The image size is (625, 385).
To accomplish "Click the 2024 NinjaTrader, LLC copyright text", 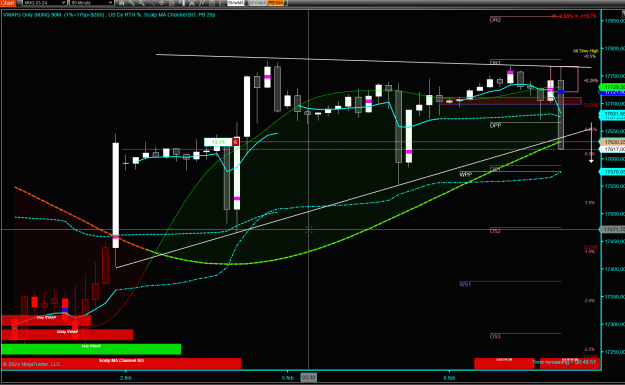I will coord(31,364).
